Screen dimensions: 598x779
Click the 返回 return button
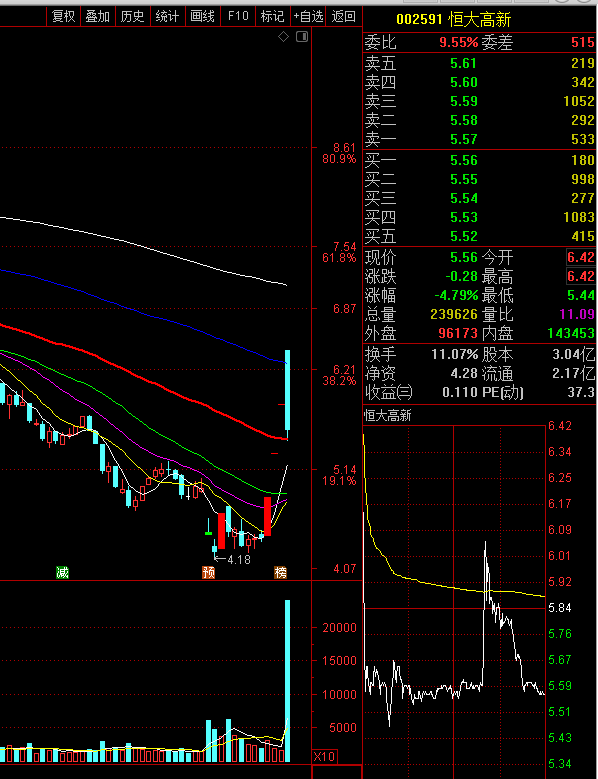tap(344, 16)
